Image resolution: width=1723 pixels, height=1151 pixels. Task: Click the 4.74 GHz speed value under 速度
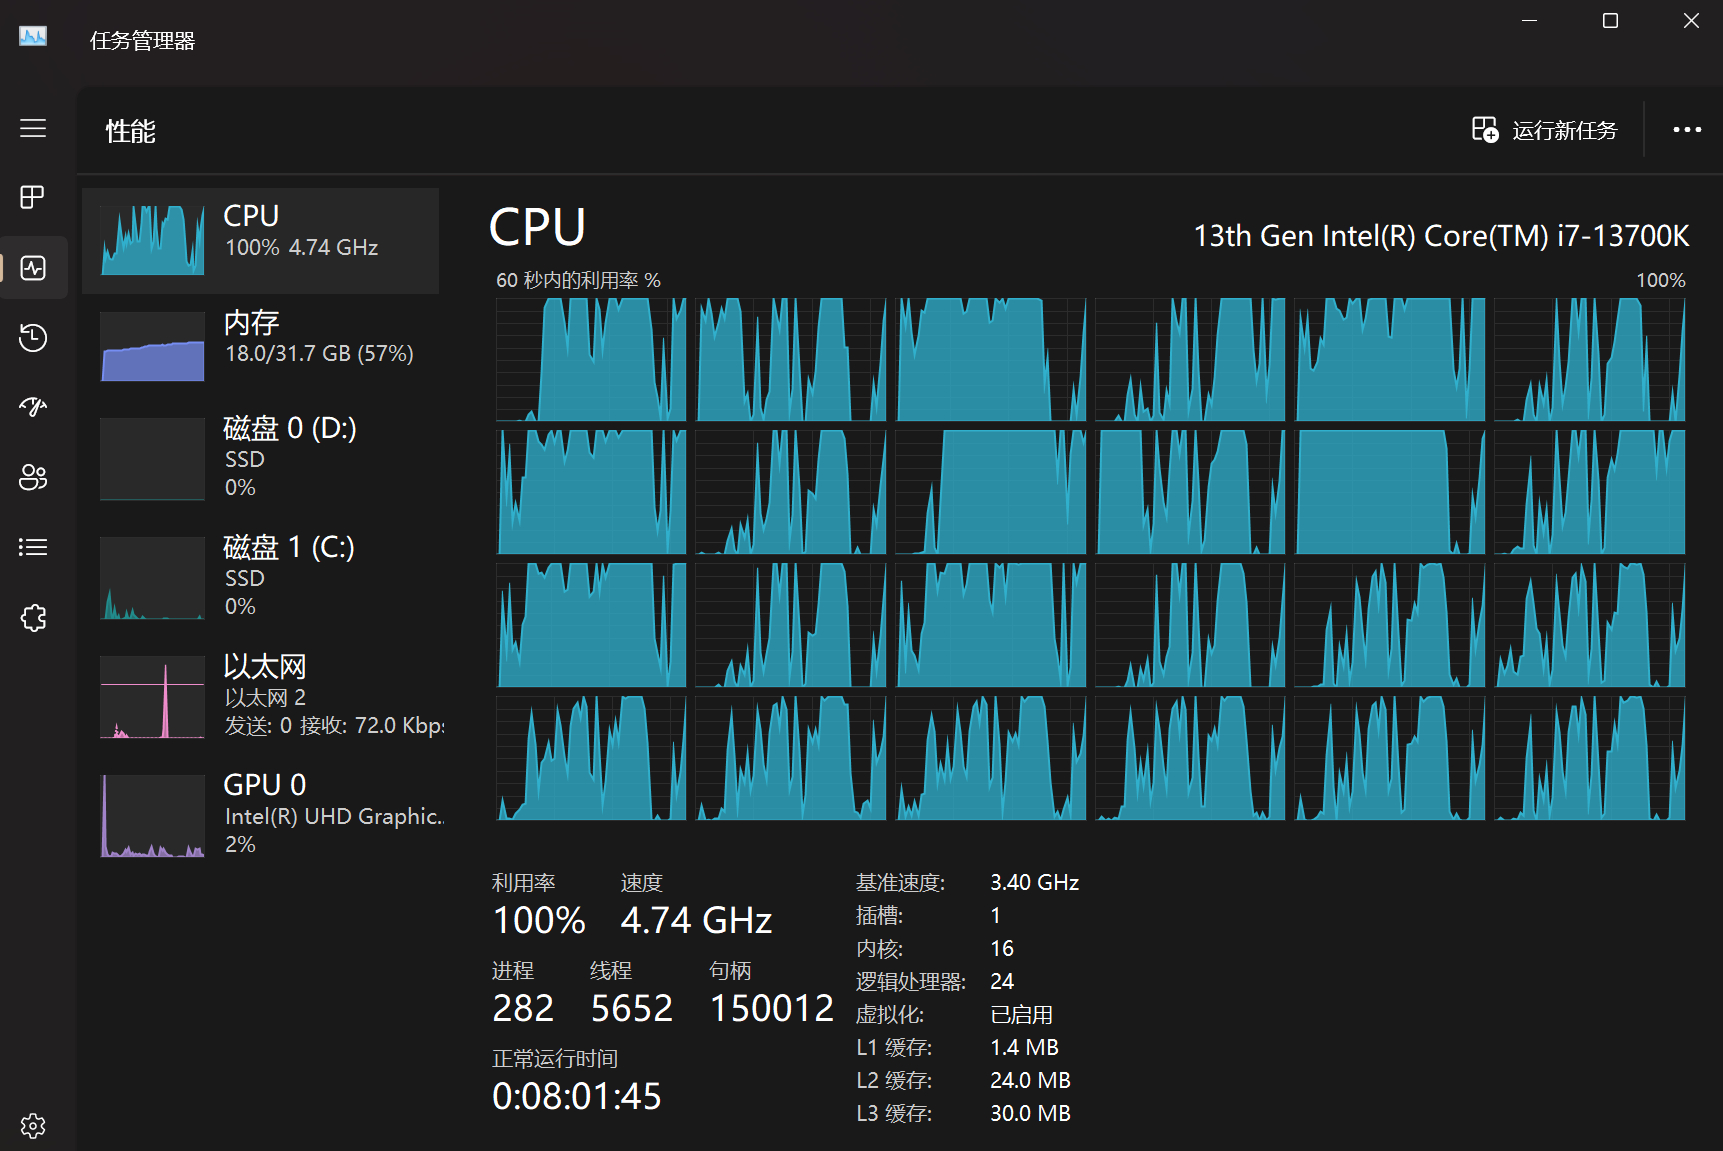click(x=696, y=920)
